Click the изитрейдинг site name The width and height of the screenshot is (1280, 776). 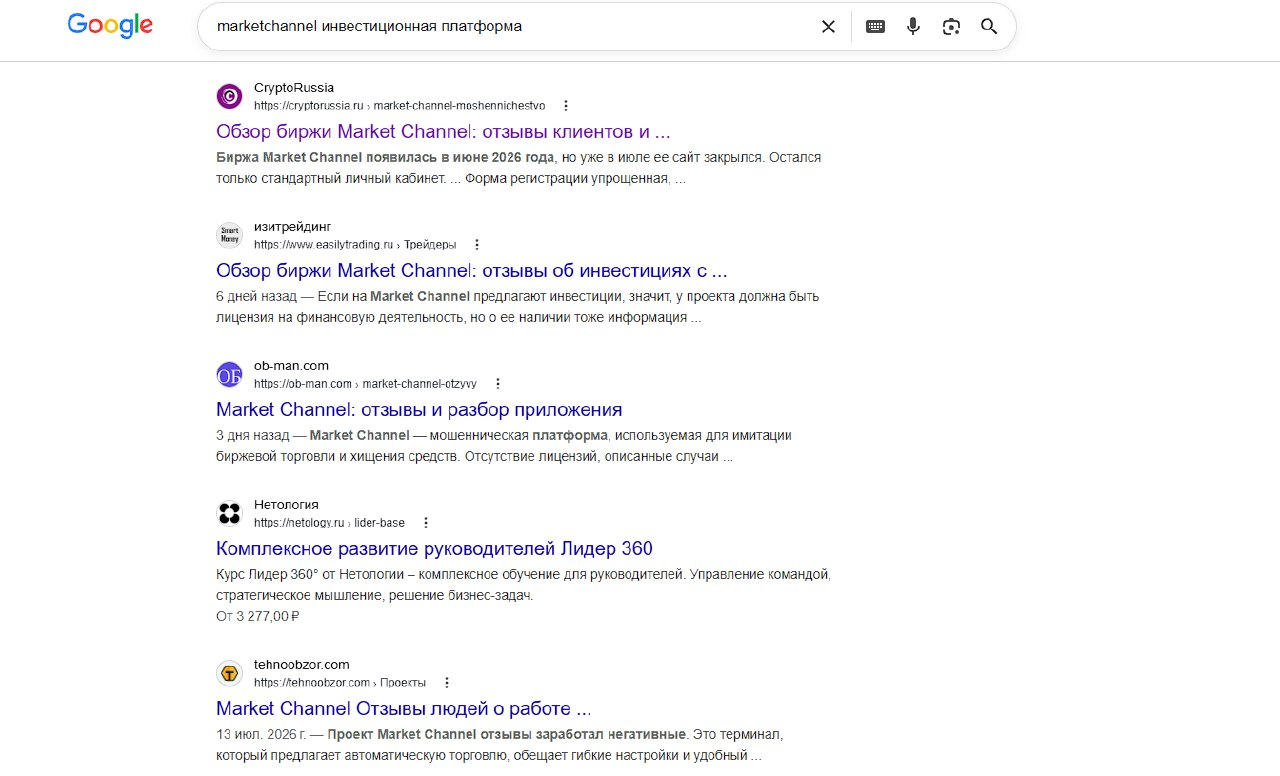(x=292, y=227)
